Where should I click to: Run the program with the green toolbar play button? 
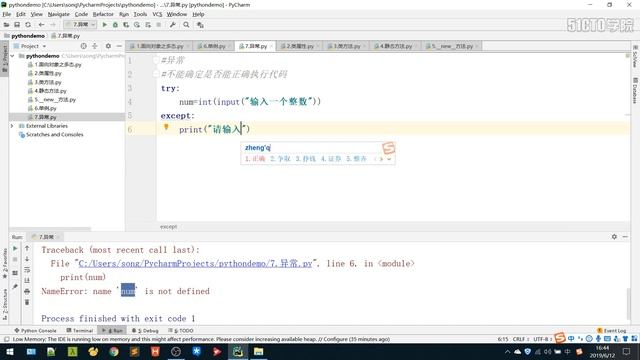[x=104, y=25]
